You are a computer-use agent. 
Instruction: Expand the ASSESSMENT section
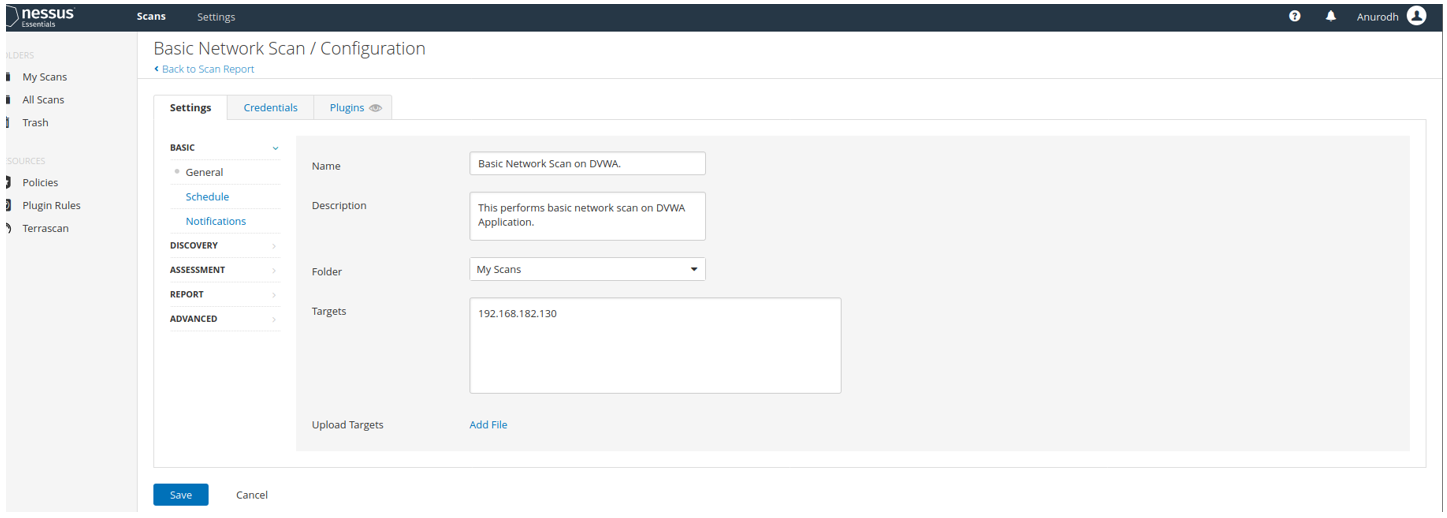click(x=224, y=270)
